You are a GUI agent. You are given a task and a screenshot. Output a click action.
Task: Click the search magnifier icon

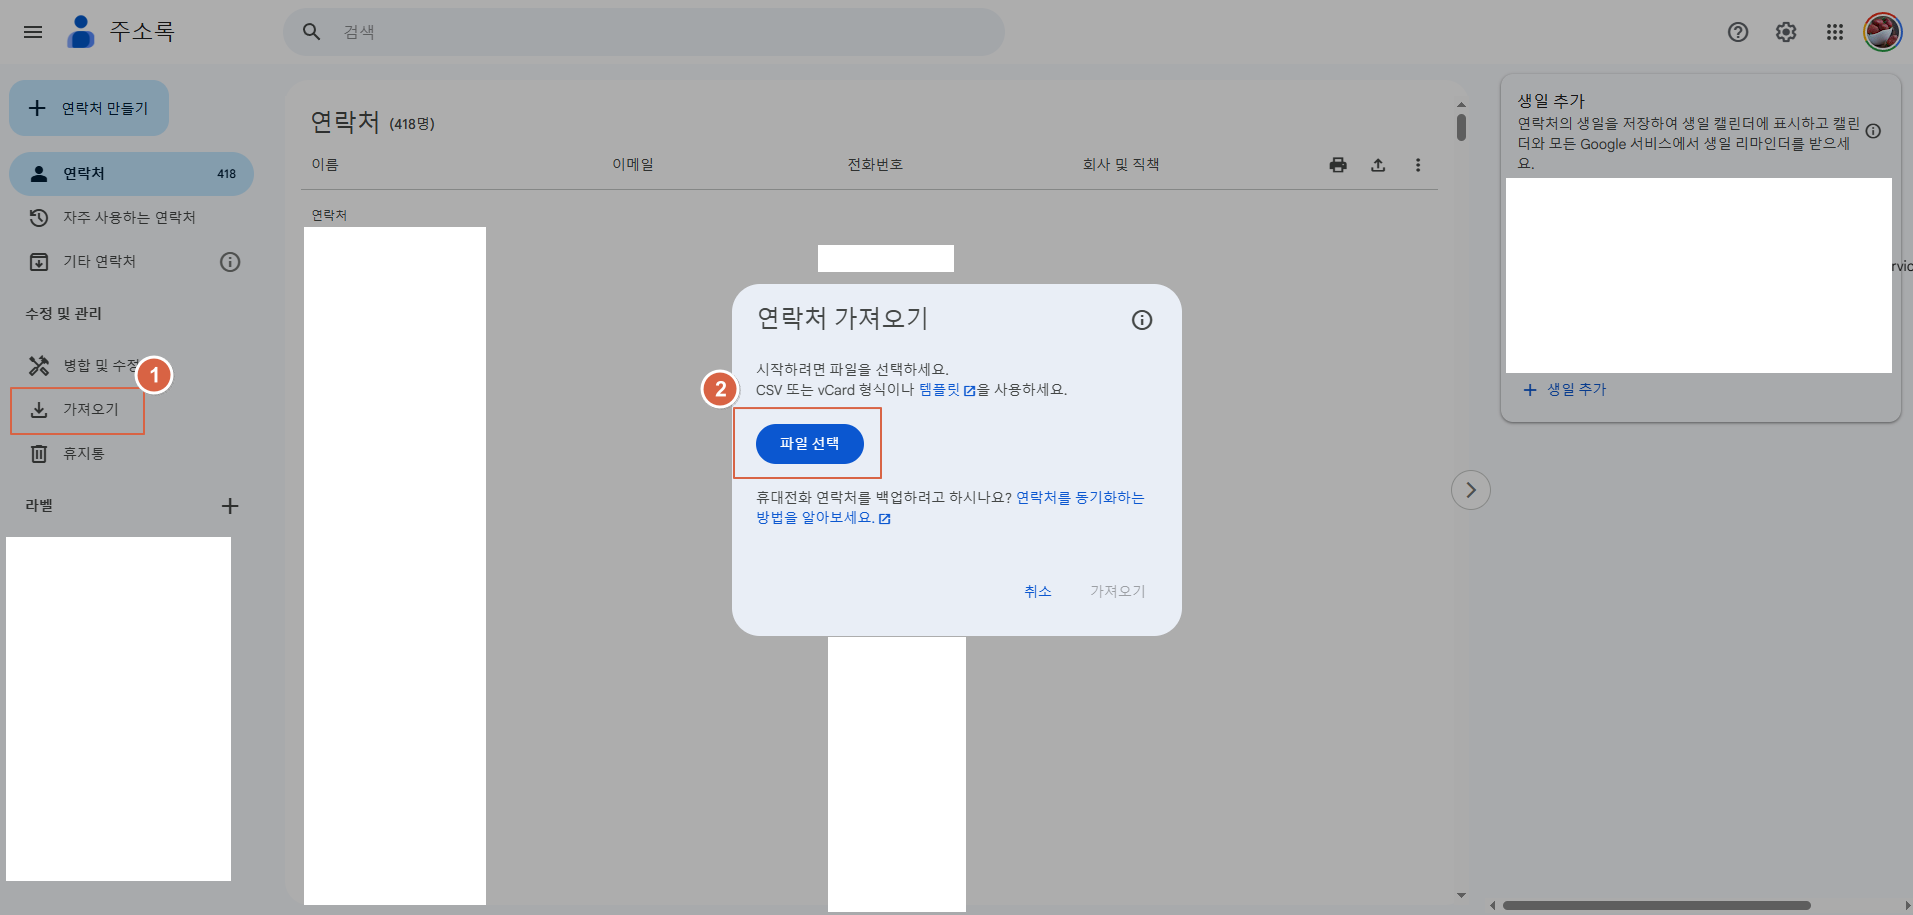pyautogui.click(x=312, y=32)
